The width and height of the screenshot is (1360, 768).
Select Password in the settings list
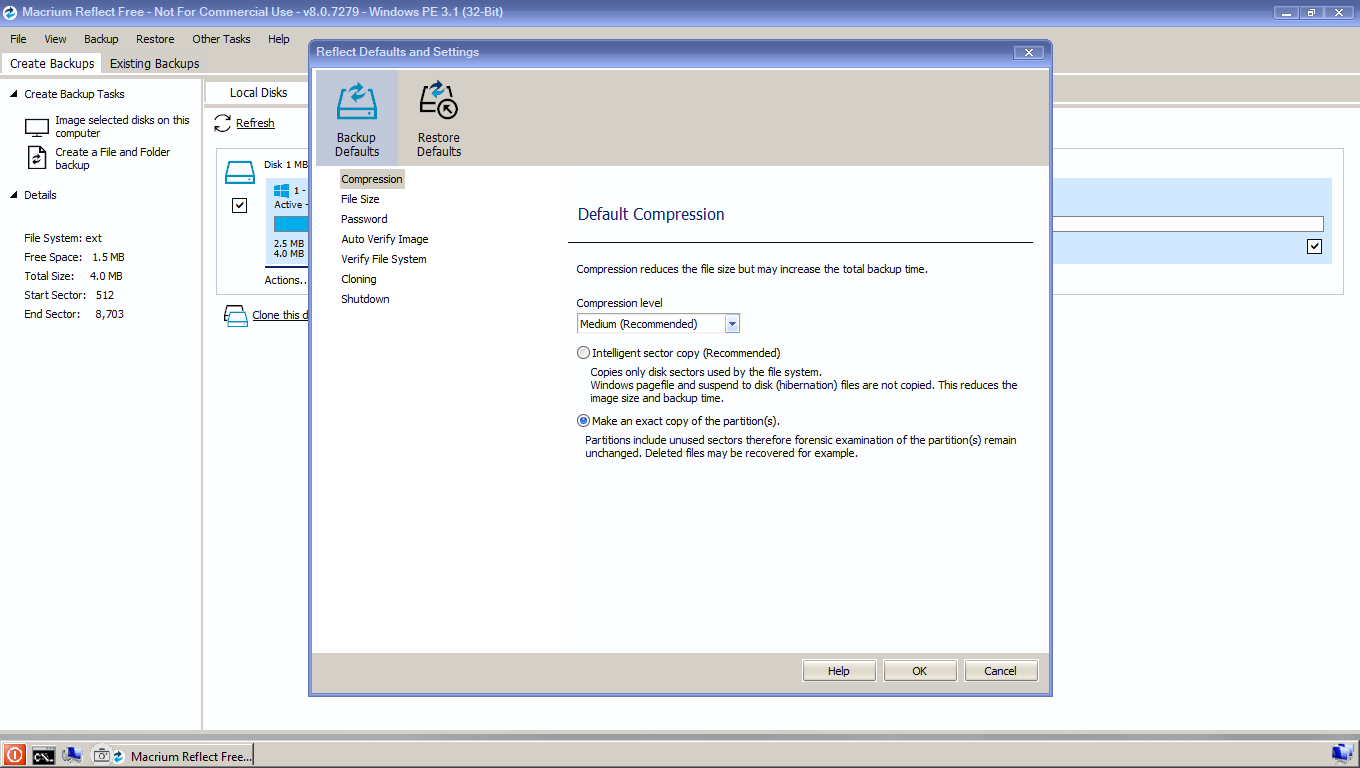[364, 219]
